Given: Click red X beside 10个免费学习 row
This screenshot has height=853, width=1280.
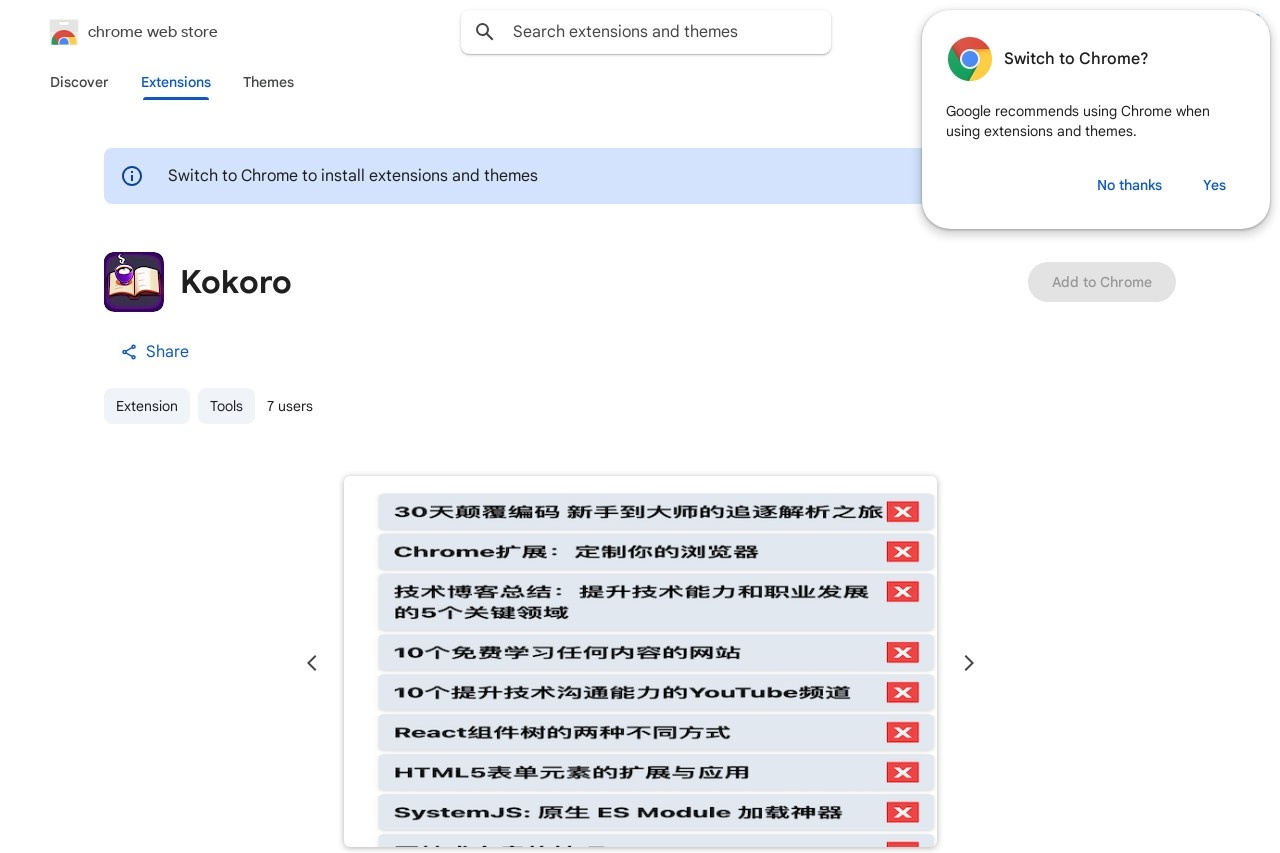Looking at the screenshot, I should [902, 653].
